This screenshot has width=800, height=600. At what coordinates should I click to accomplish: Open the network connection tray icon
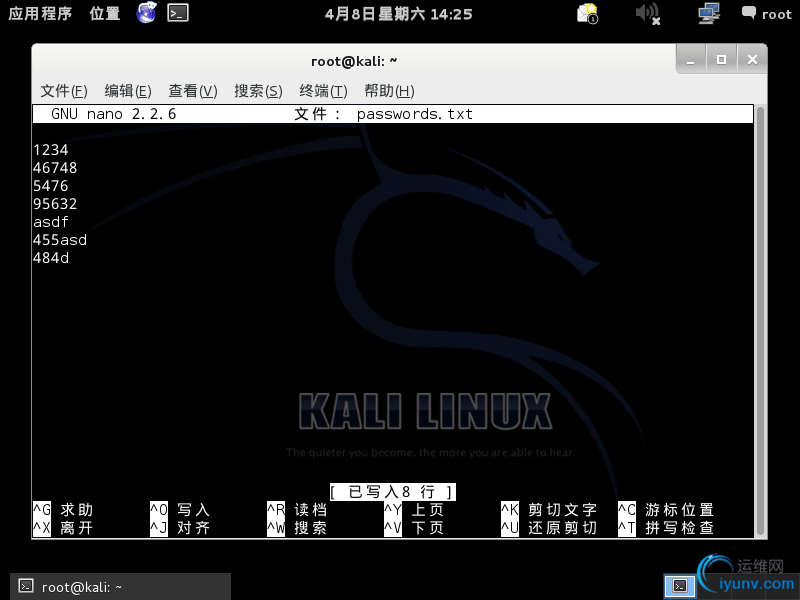point(709,13)
